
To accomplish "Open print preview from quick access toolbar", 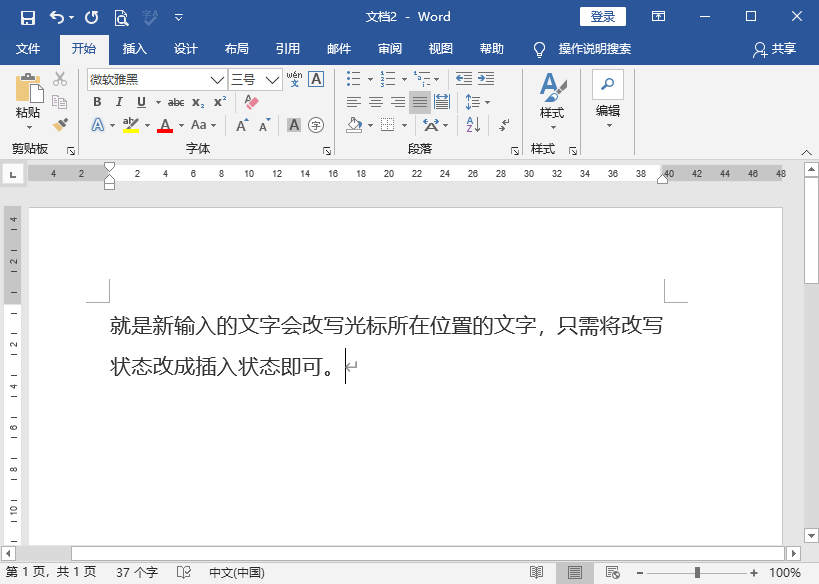I will point(121,18).
